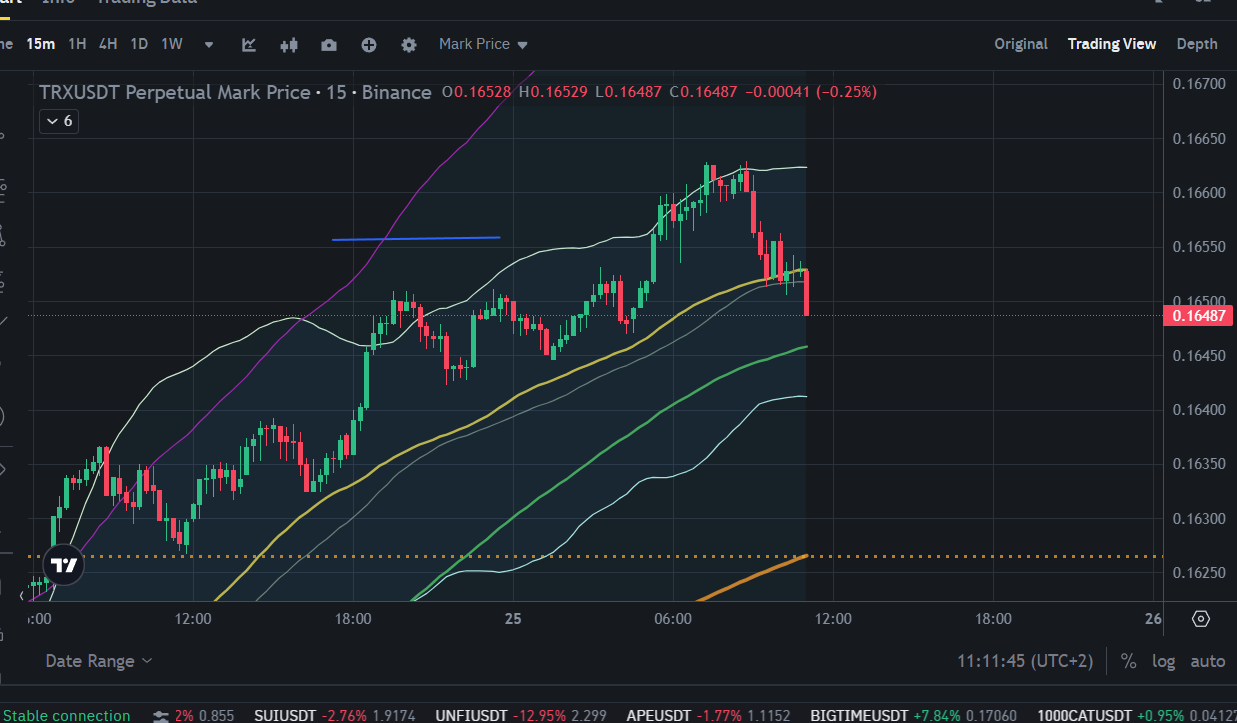Toggle auto scale mode
This screenshot has width=1237, height=723.
coord(1207,661)
